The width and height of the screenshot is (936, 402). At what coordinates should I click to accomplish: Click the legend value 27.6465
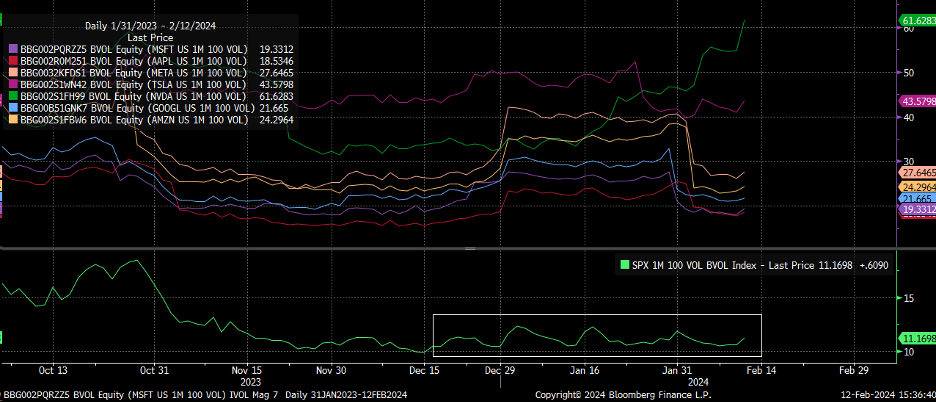click(277, 73)
